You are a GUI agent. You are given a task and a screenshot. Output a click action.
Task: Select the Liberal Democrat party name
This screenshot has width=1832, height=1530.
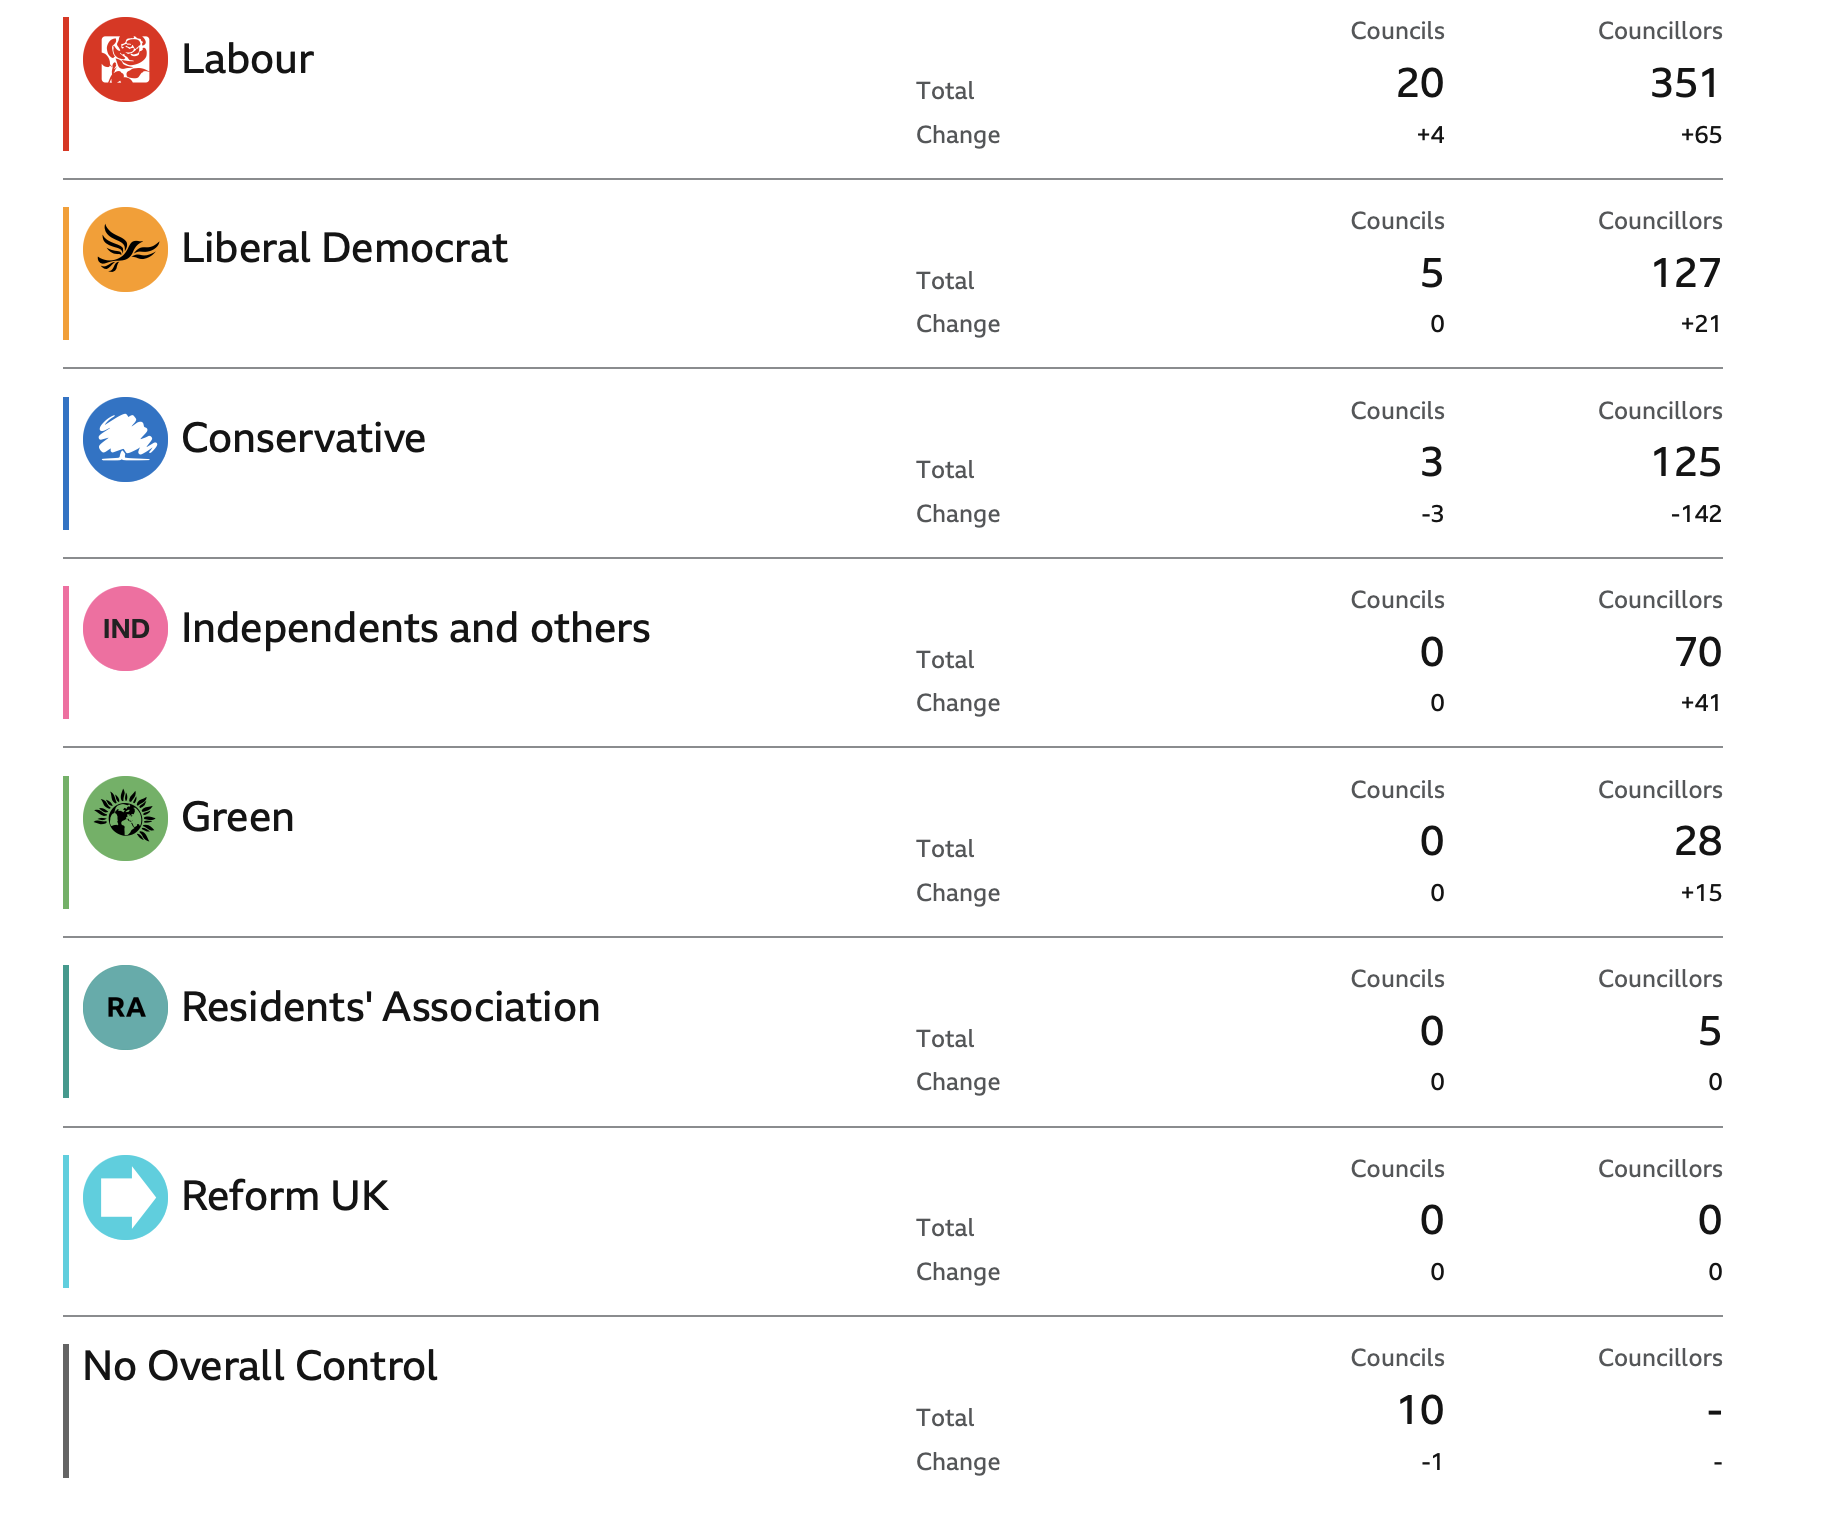tap(344, 249)
